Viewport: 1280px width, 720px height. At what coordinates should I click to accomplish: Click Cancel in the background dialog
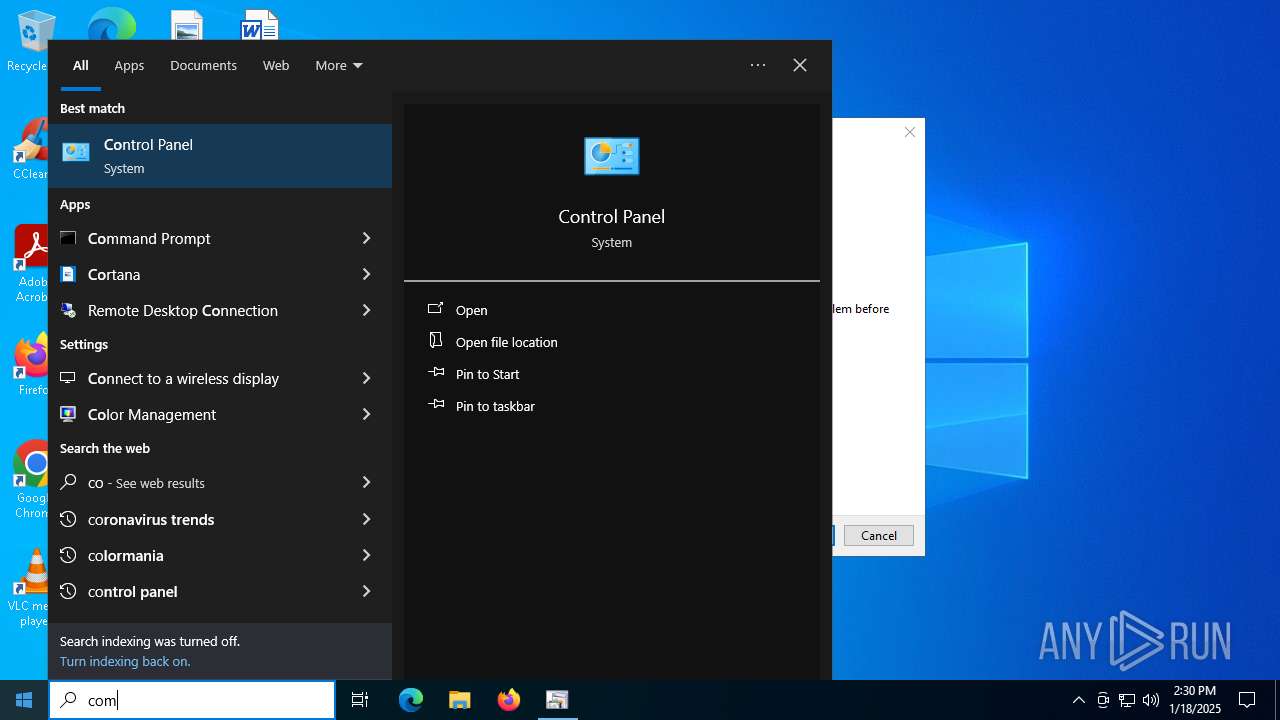878,535
